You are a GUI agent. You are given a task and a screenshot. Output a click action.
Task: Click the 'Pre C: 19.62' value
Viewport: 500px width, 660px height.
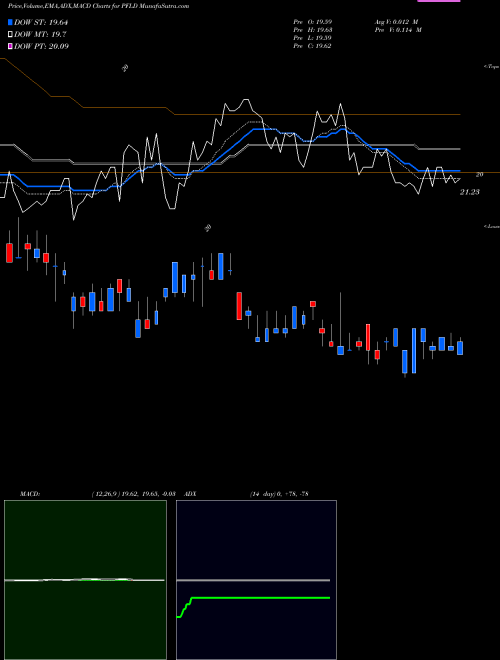pyautogui.click(x=312, y=46)
